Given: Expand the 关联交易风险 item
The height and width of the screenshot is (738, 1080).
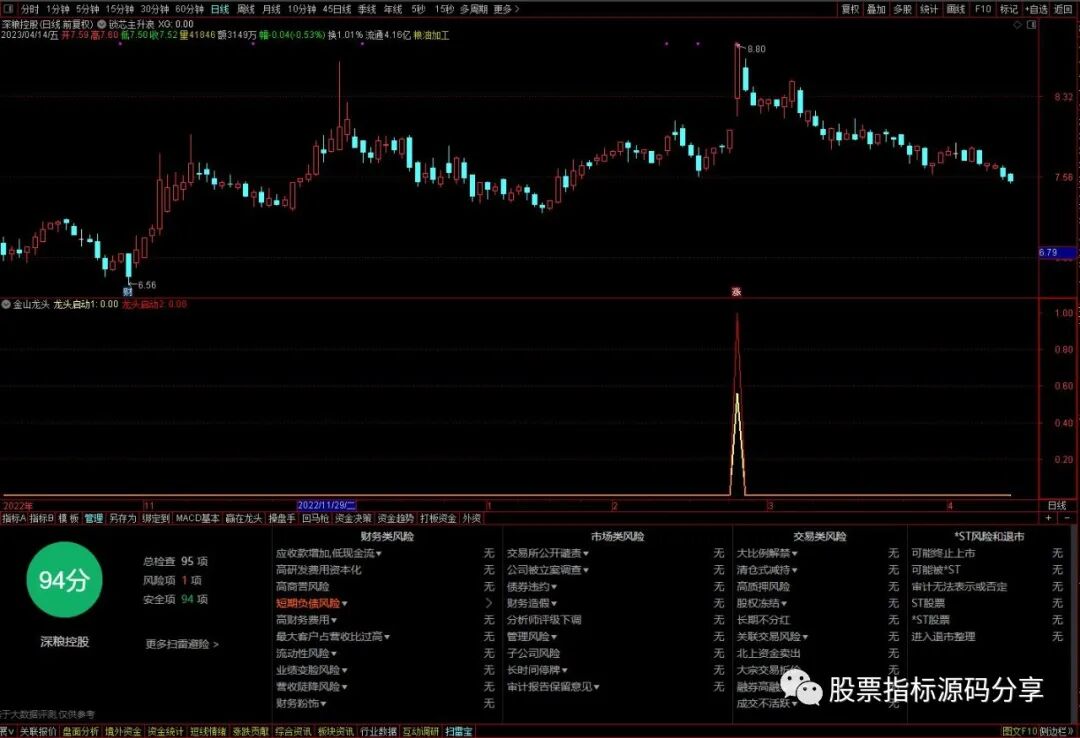Looking at the screenshot, I should click(x=772, y=637).
